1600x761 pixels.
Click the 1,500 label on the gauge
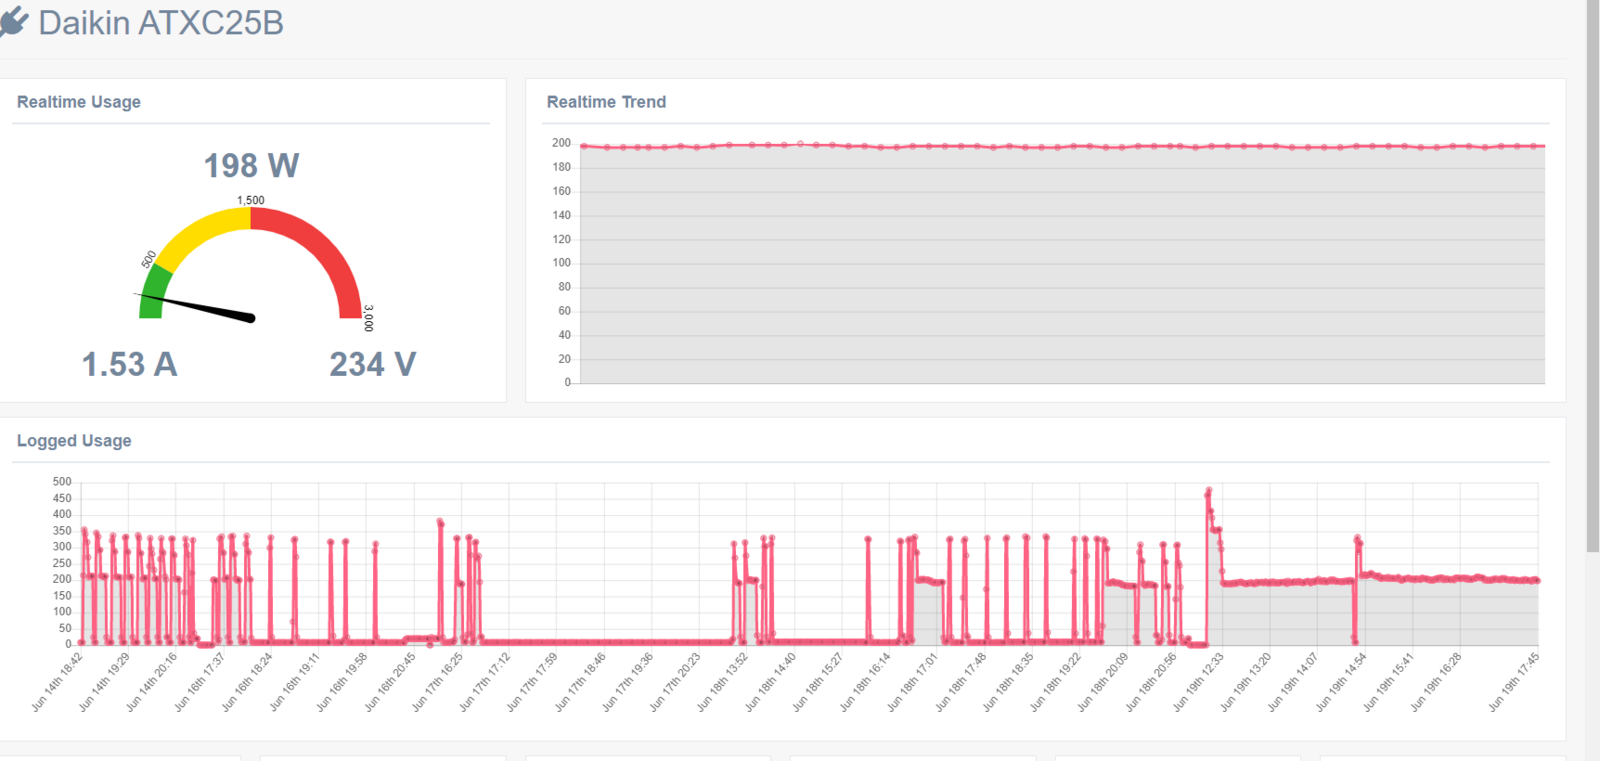click(251, 200)
